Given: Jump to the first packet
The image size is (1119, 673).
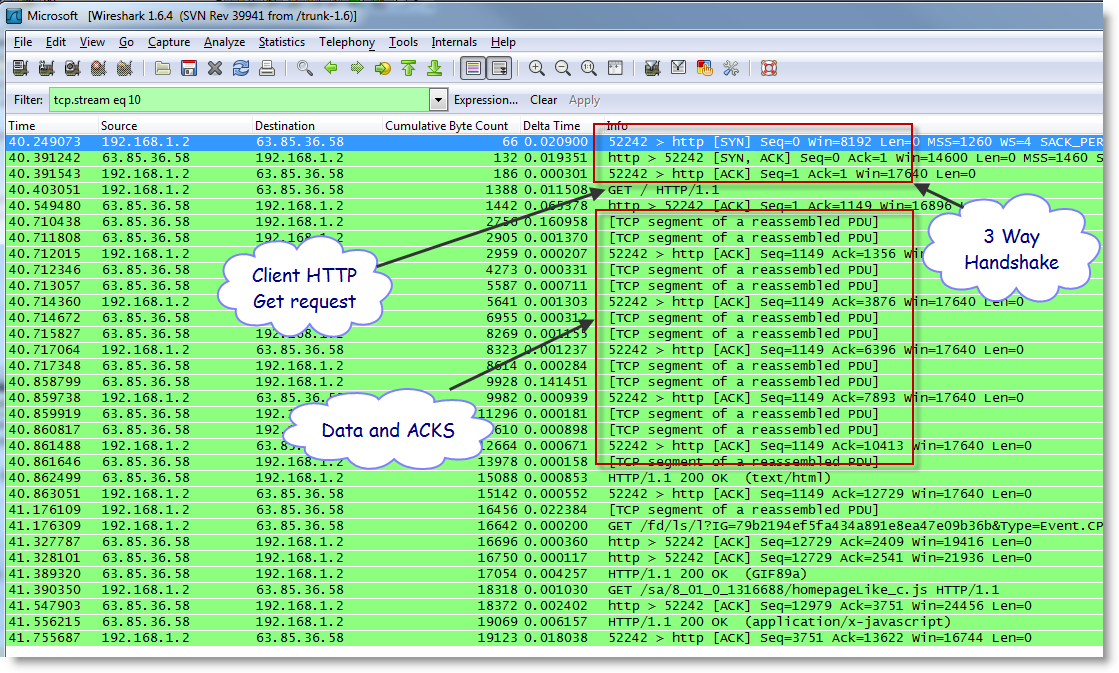Looking at the screenshot, I should (x=408, y=69).
